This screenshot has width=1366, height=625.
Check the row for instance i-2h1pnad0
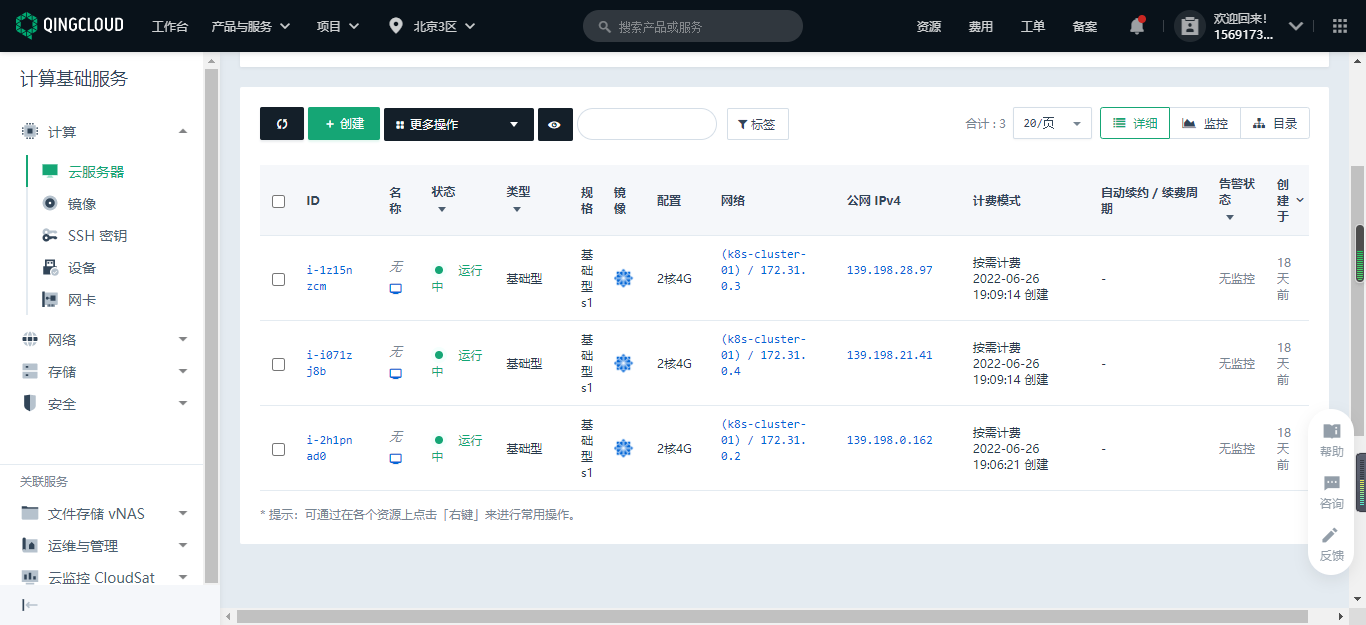(278, 449)
